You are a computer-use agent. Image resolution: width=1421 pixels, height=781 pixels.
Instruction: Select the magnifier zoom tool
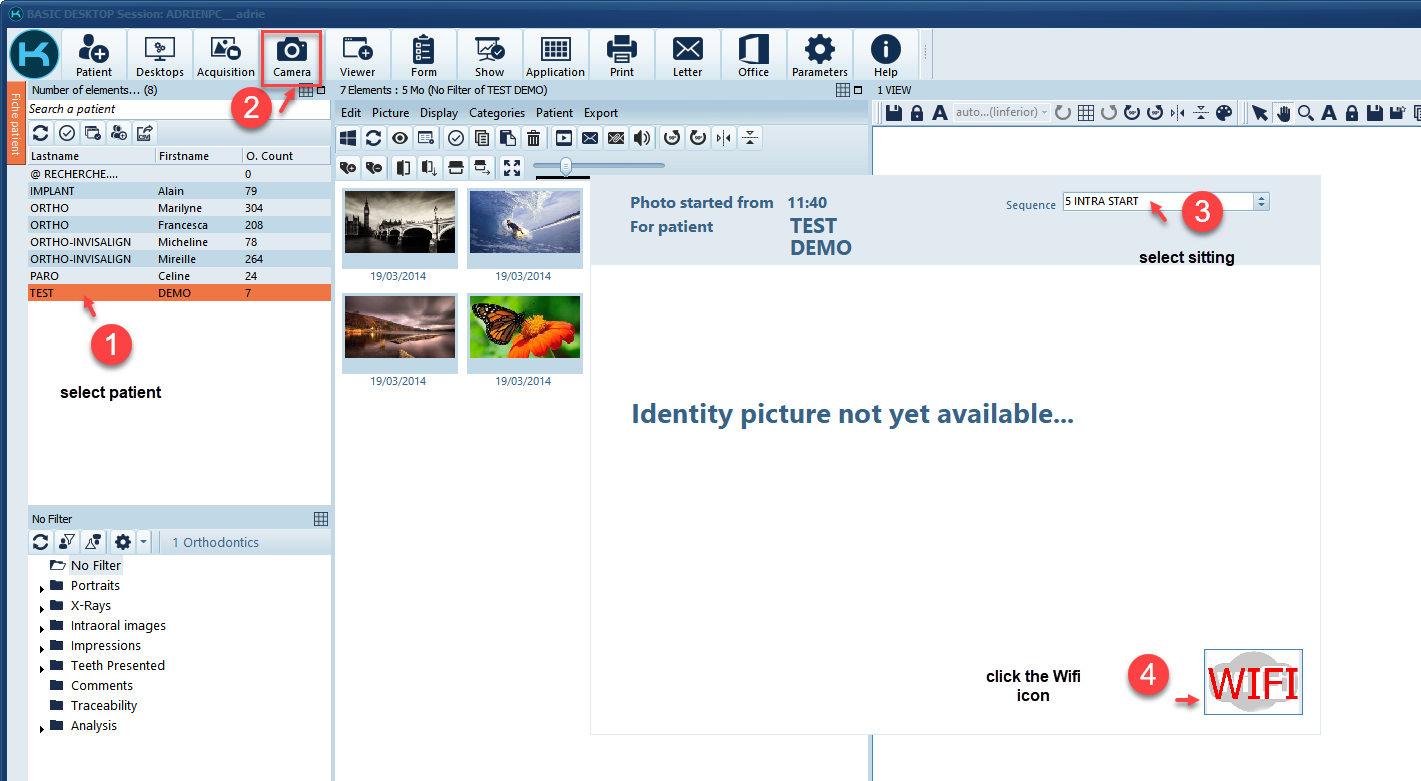[1305, 113]
